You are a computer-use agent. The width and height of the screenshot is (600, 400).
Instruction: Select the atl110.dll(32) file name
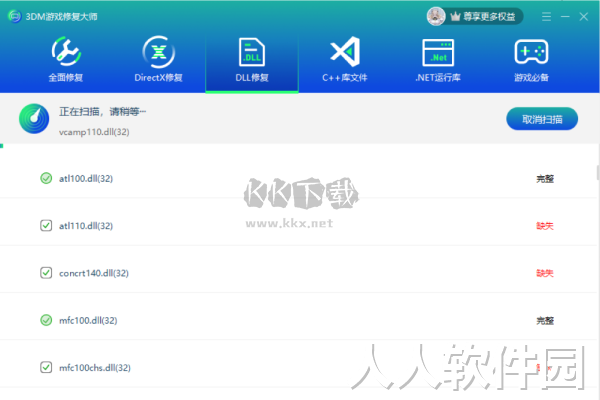coord(86,226)
